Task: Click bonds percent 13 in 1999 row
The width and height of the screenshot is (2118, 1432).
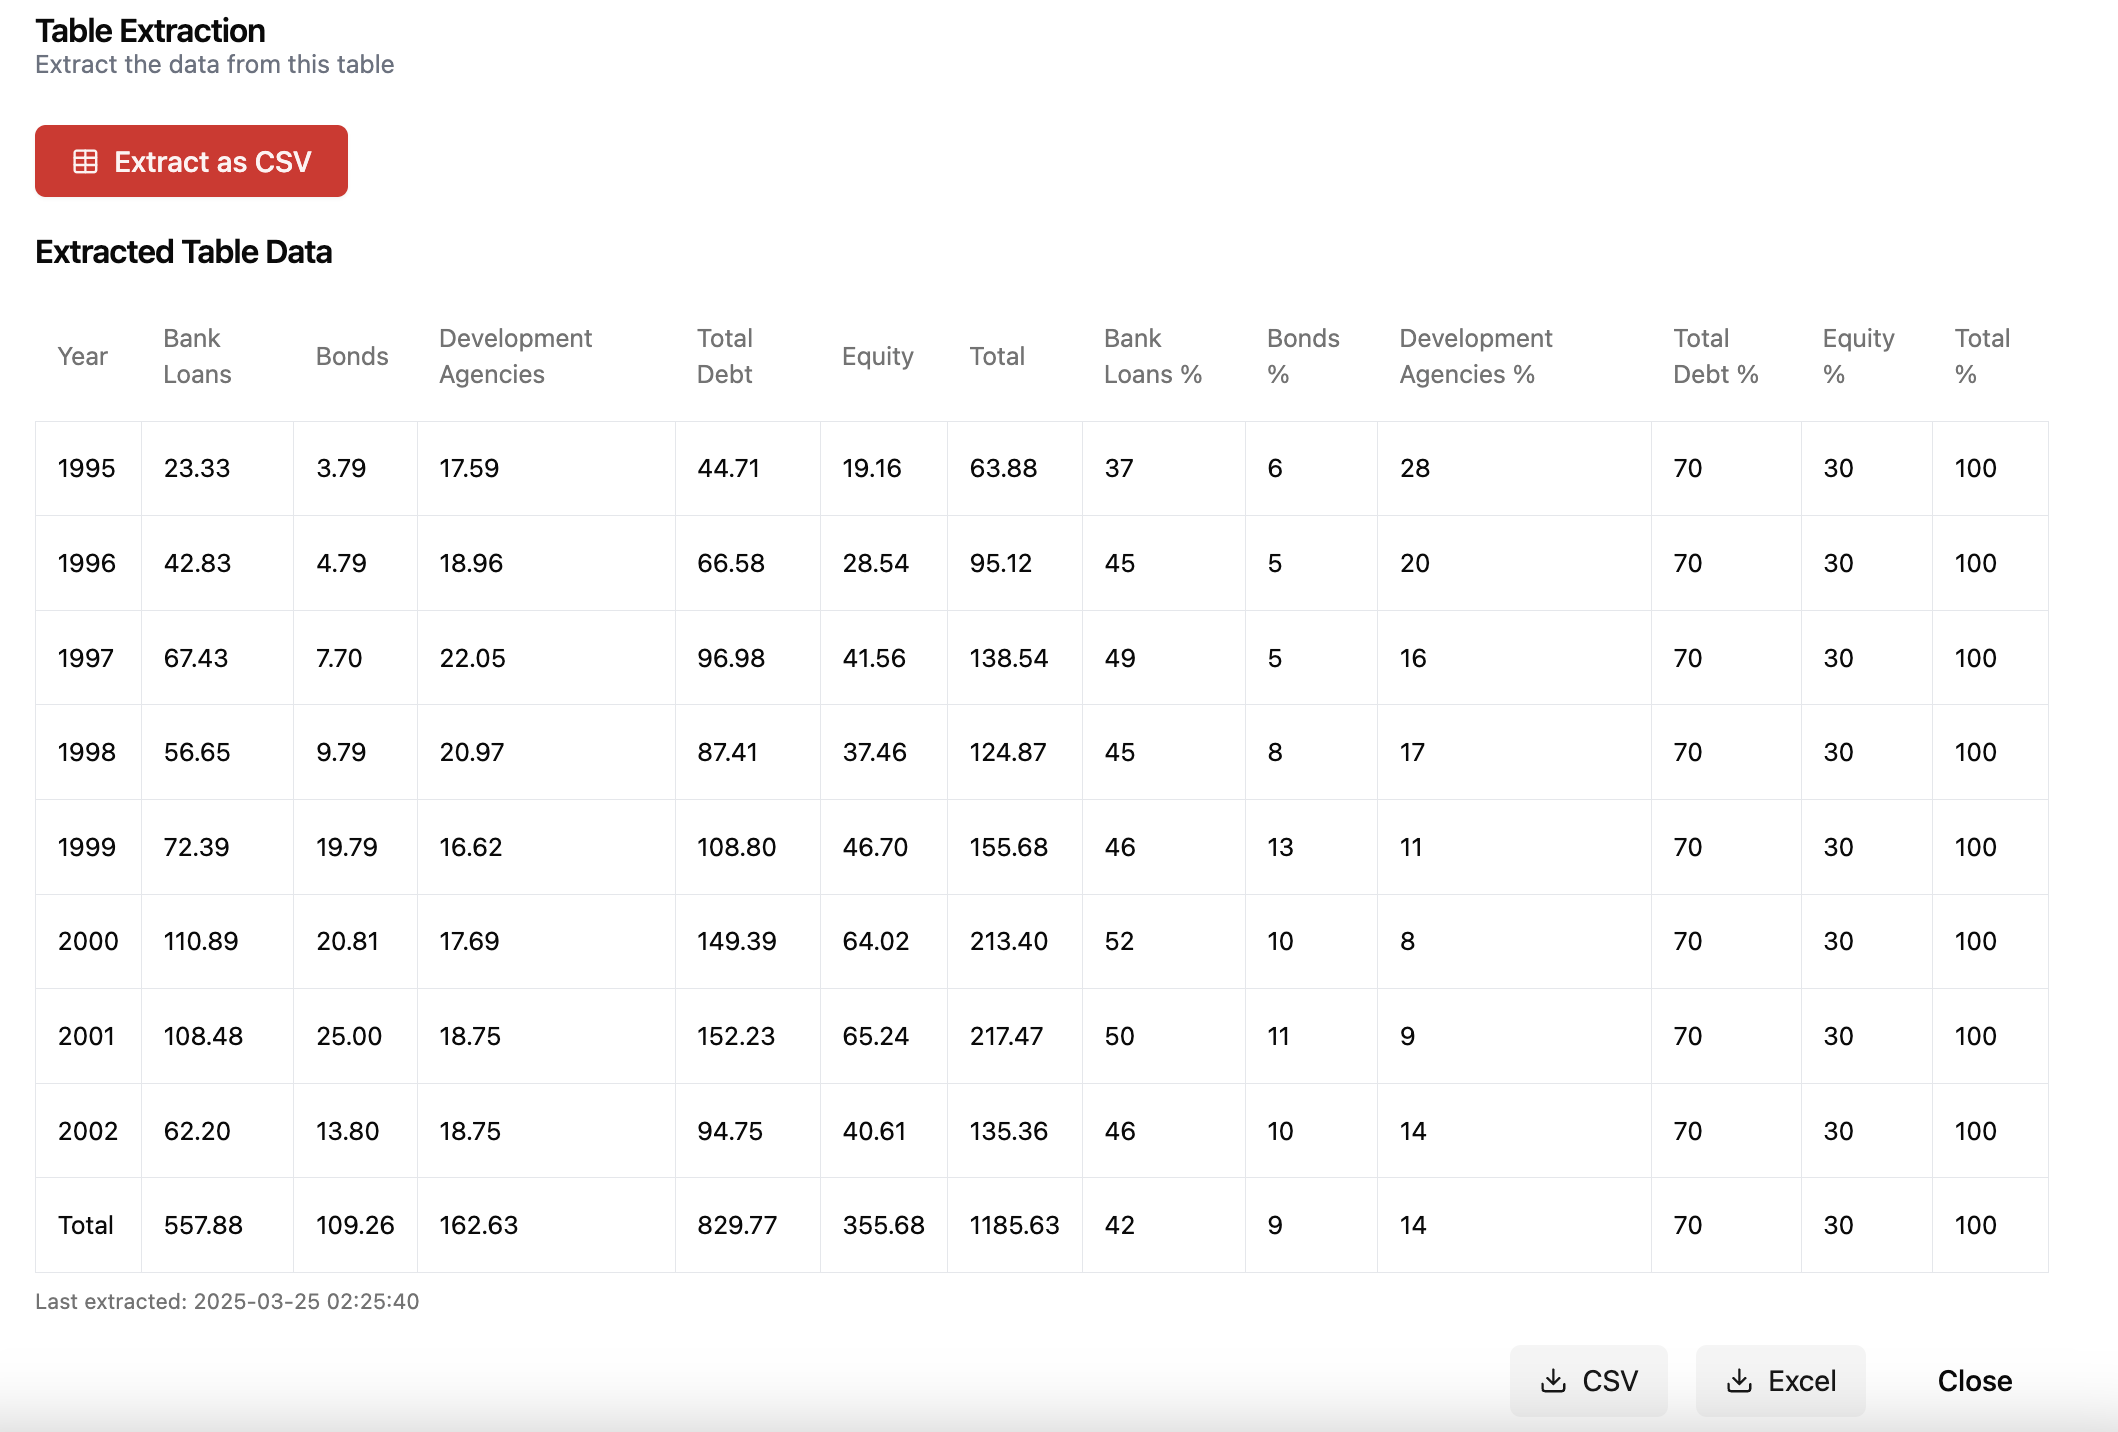Action: pos(1280,847)
